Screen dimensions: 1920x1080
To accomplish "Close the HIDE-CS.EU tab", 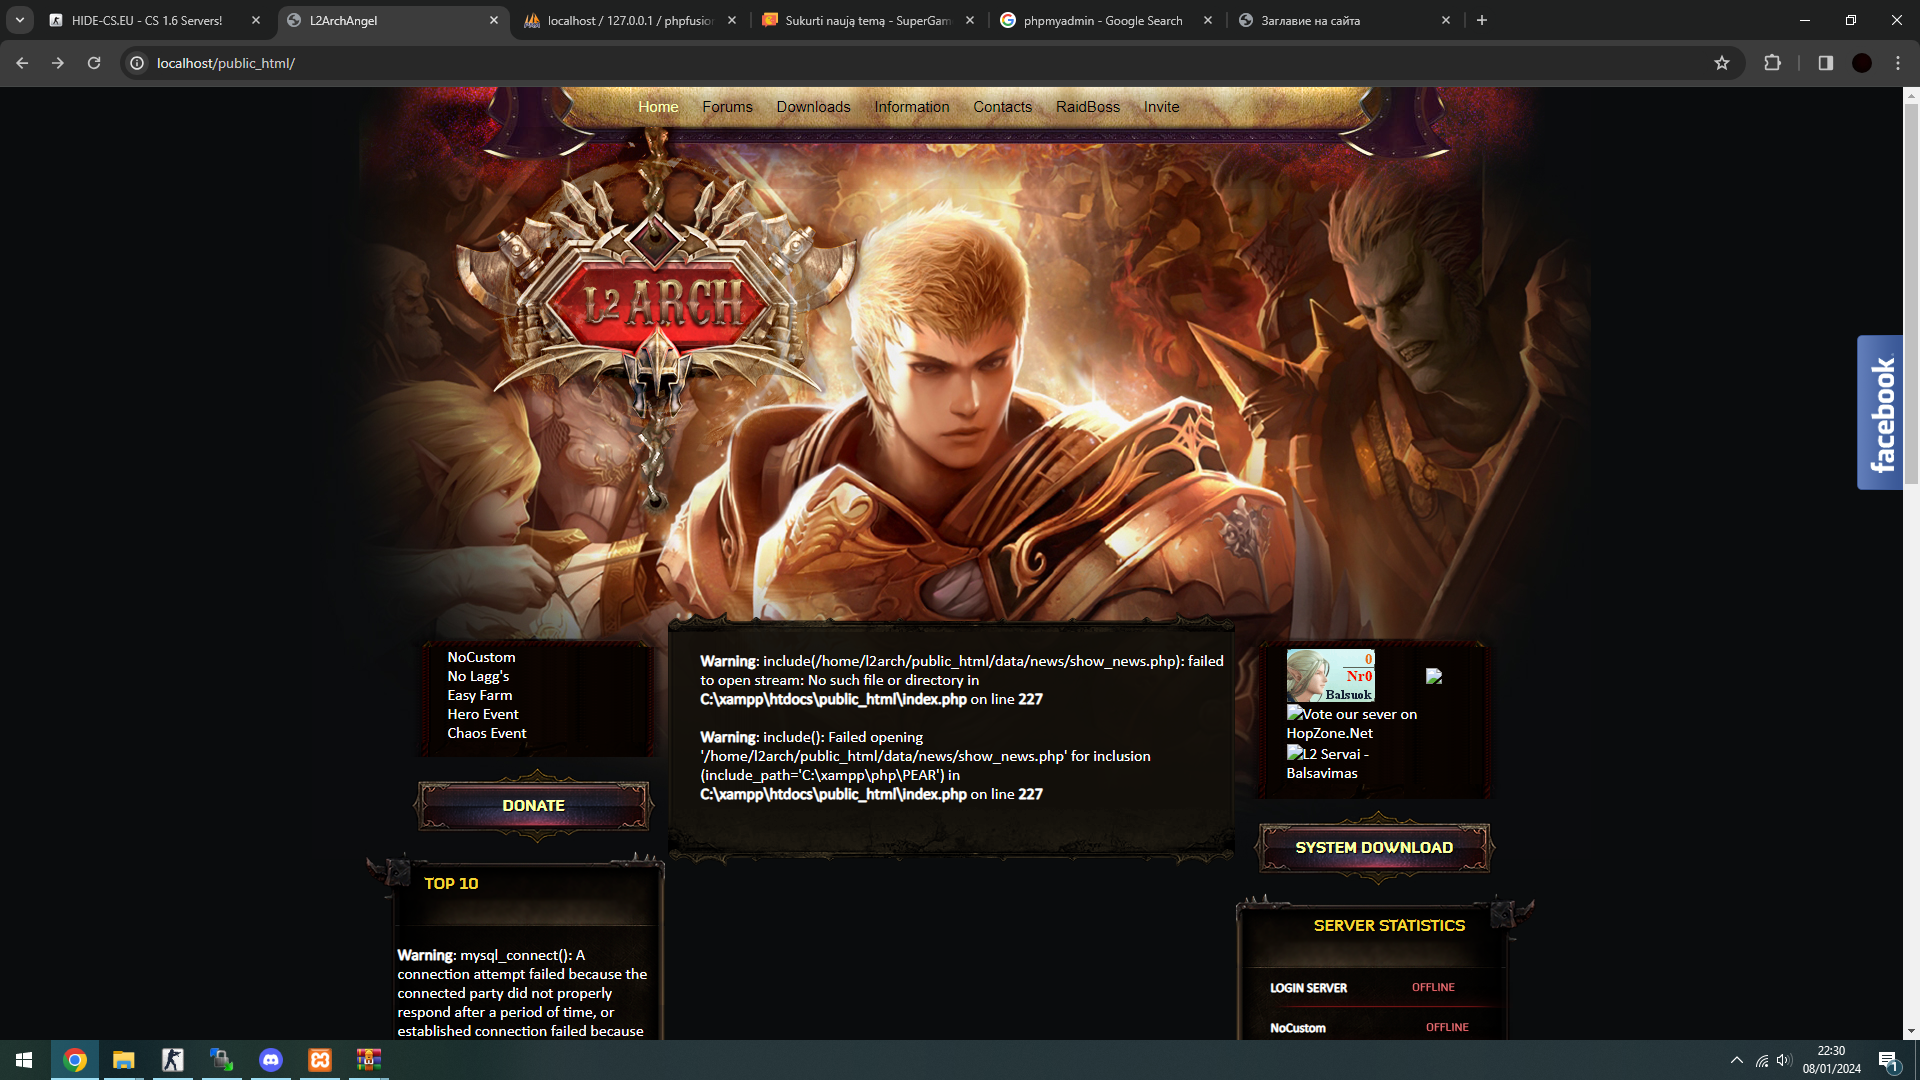I will [256, 20].
